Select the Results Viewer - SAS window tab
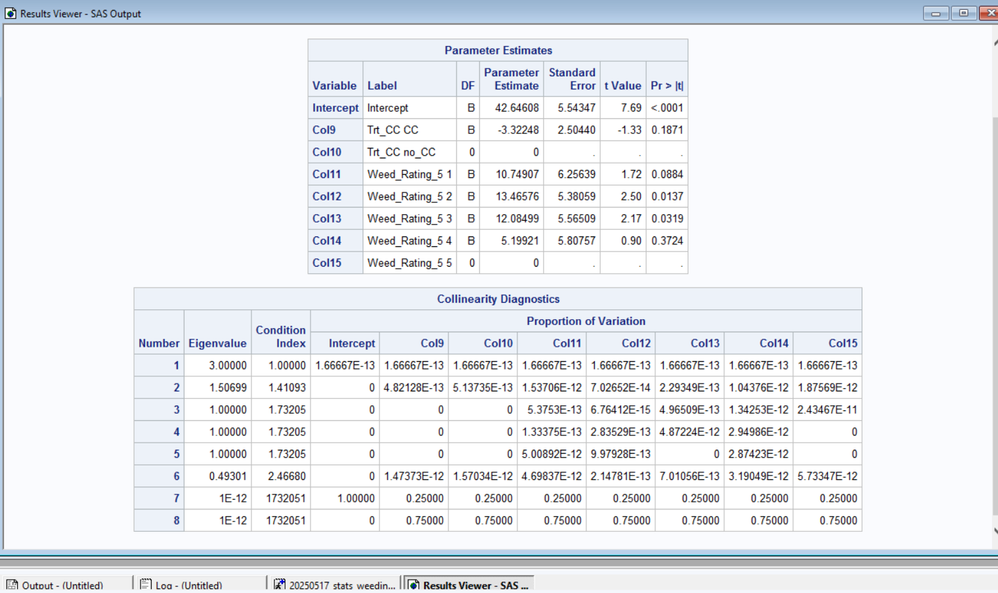Screen dimensions: 998x593 (468, 585)
